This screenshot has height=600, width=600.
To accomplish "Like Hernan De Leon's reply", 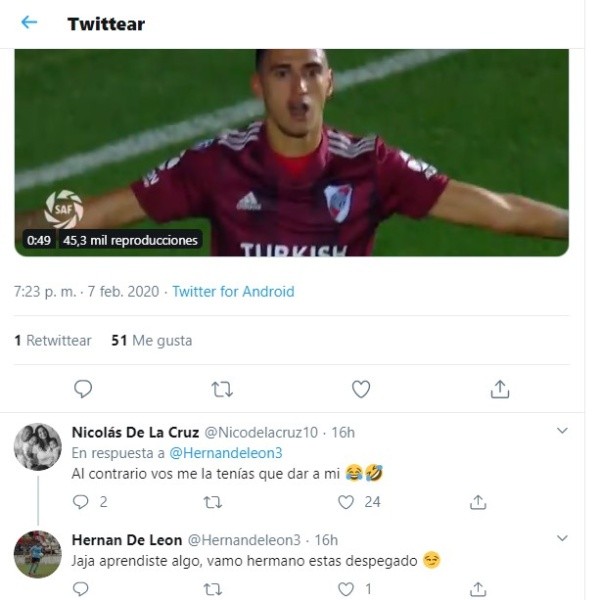I will (346, 589).
